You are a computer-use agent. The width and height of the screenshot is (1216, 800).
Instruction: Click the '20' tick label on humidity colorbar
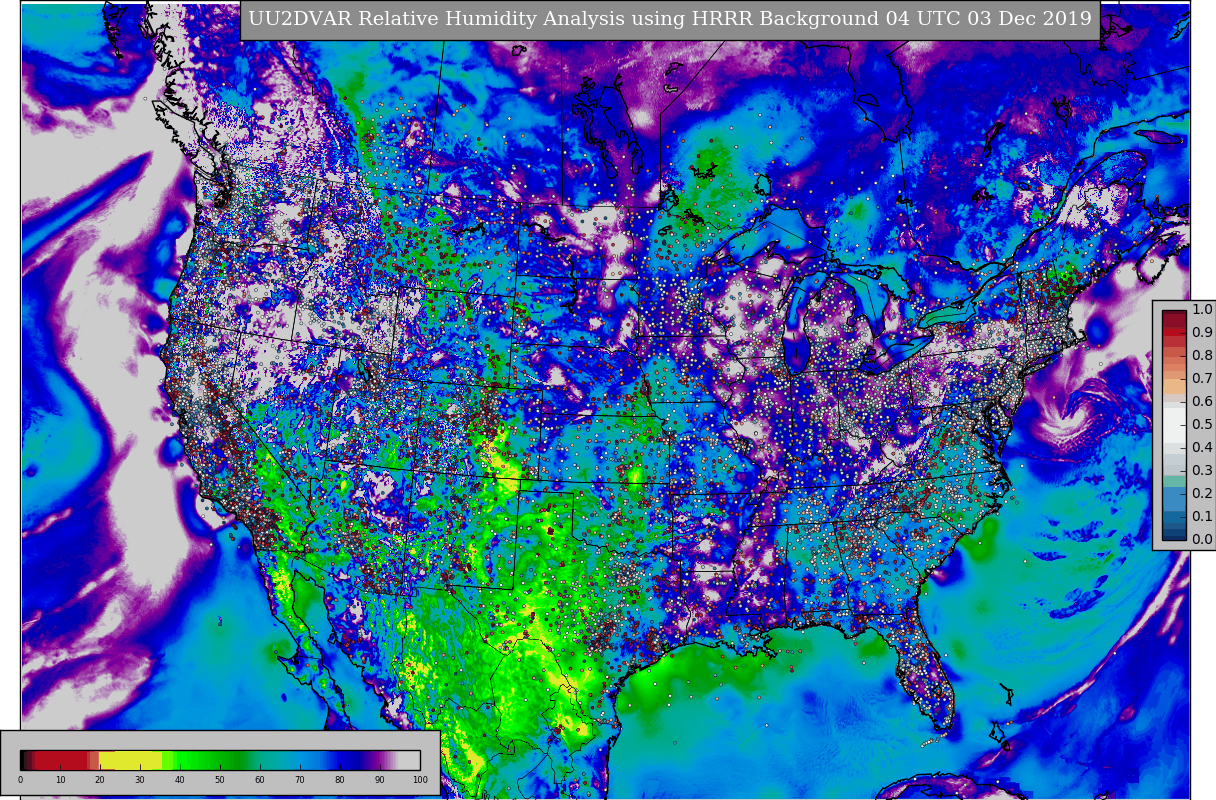point(100,780)
